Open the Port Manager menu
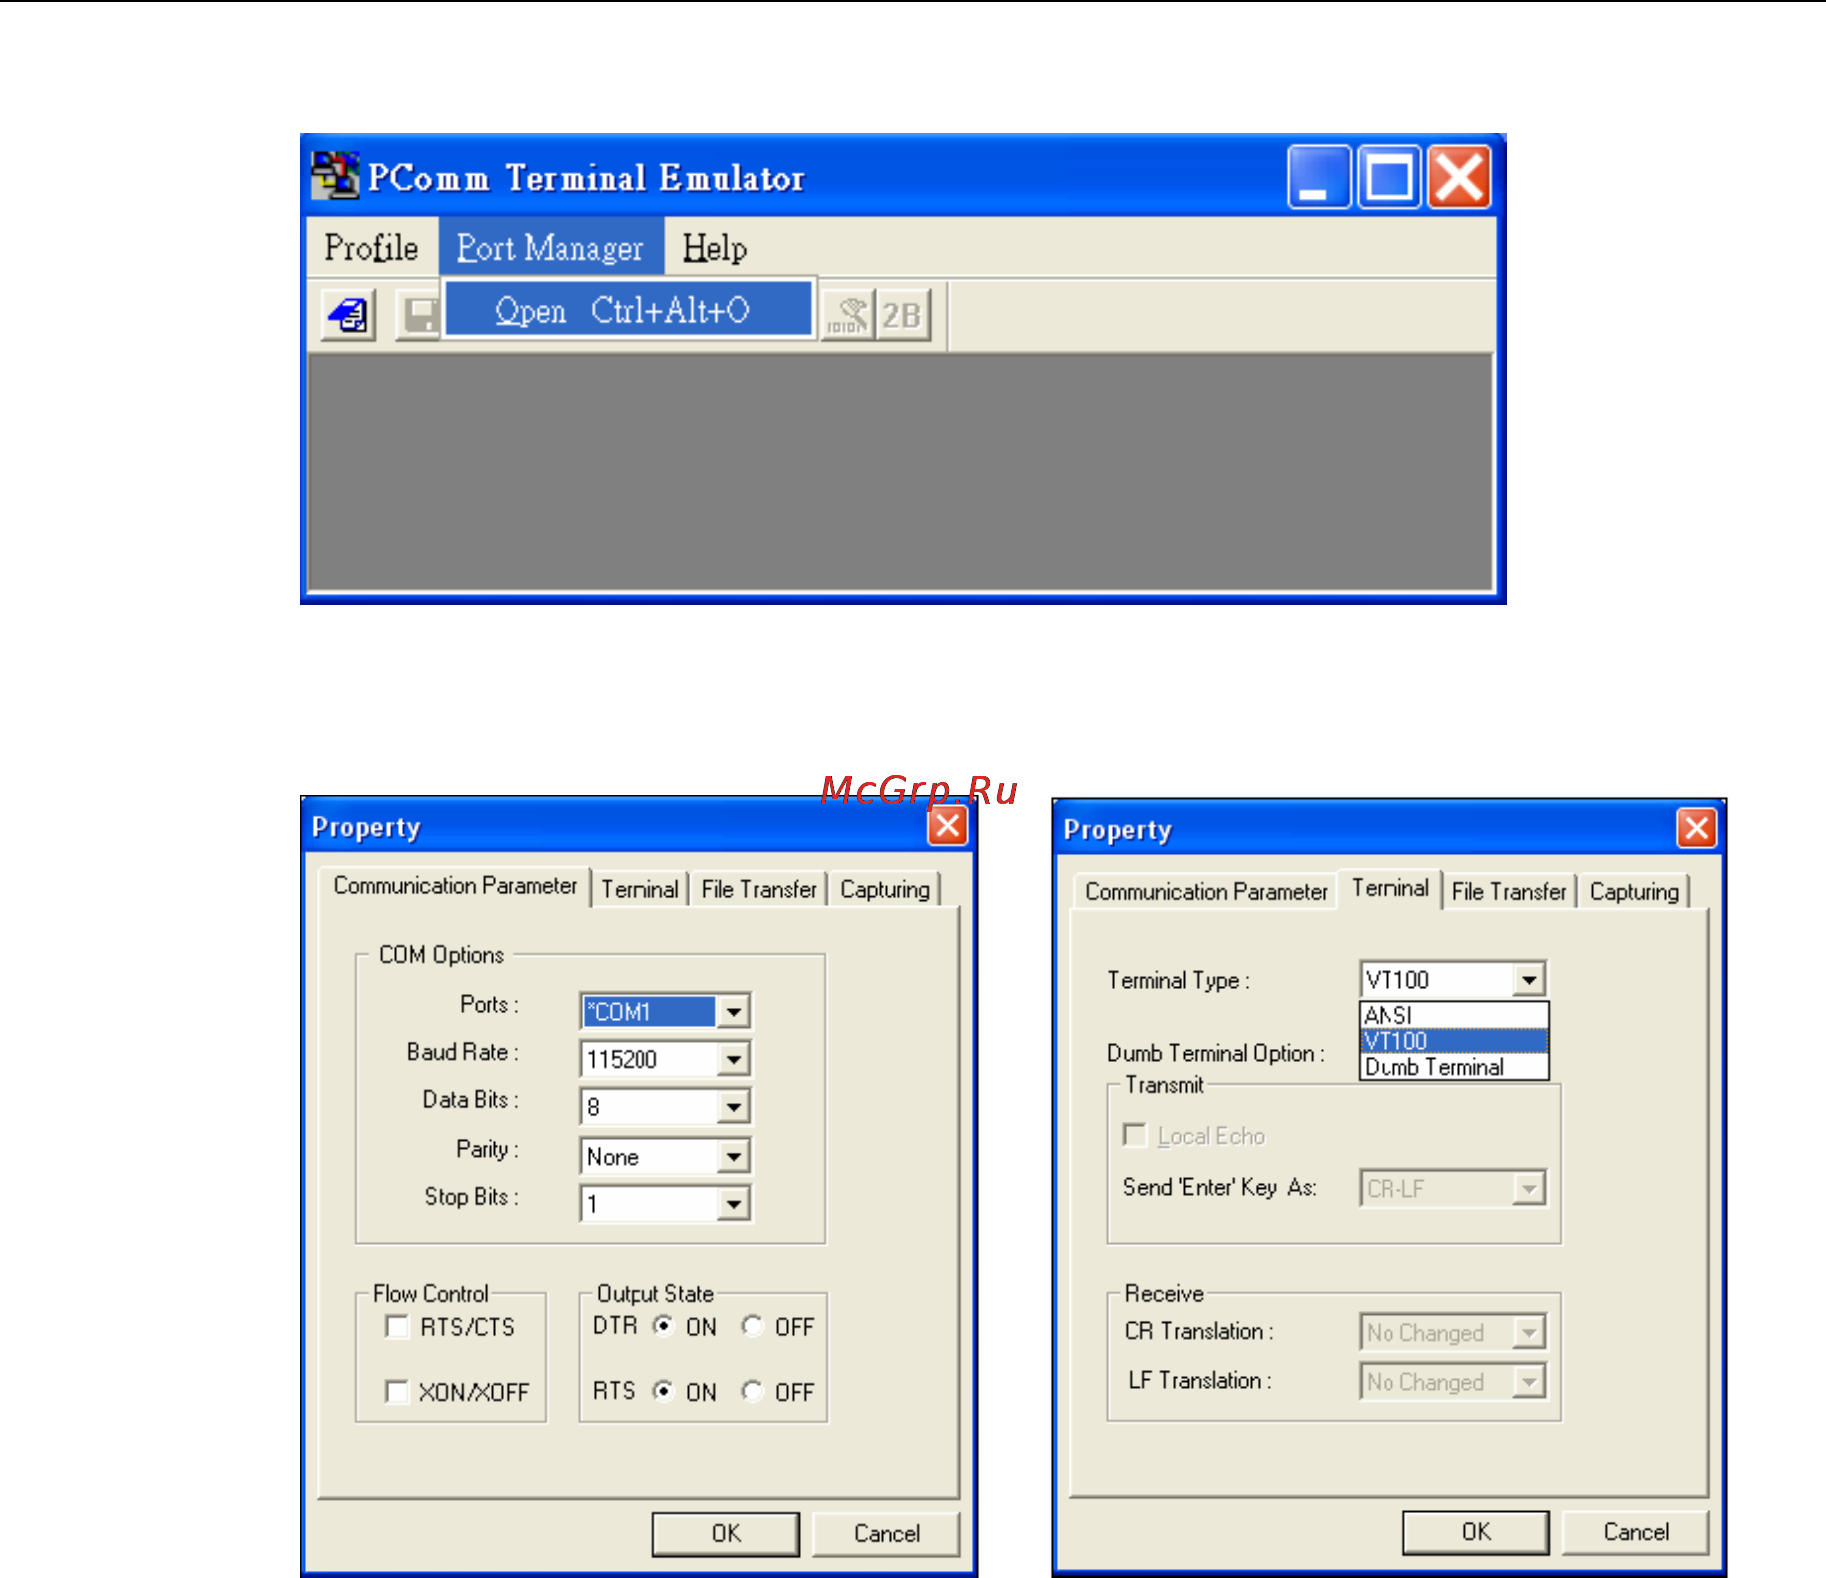Viewport: 1826px width, 1578px height. 550,247
